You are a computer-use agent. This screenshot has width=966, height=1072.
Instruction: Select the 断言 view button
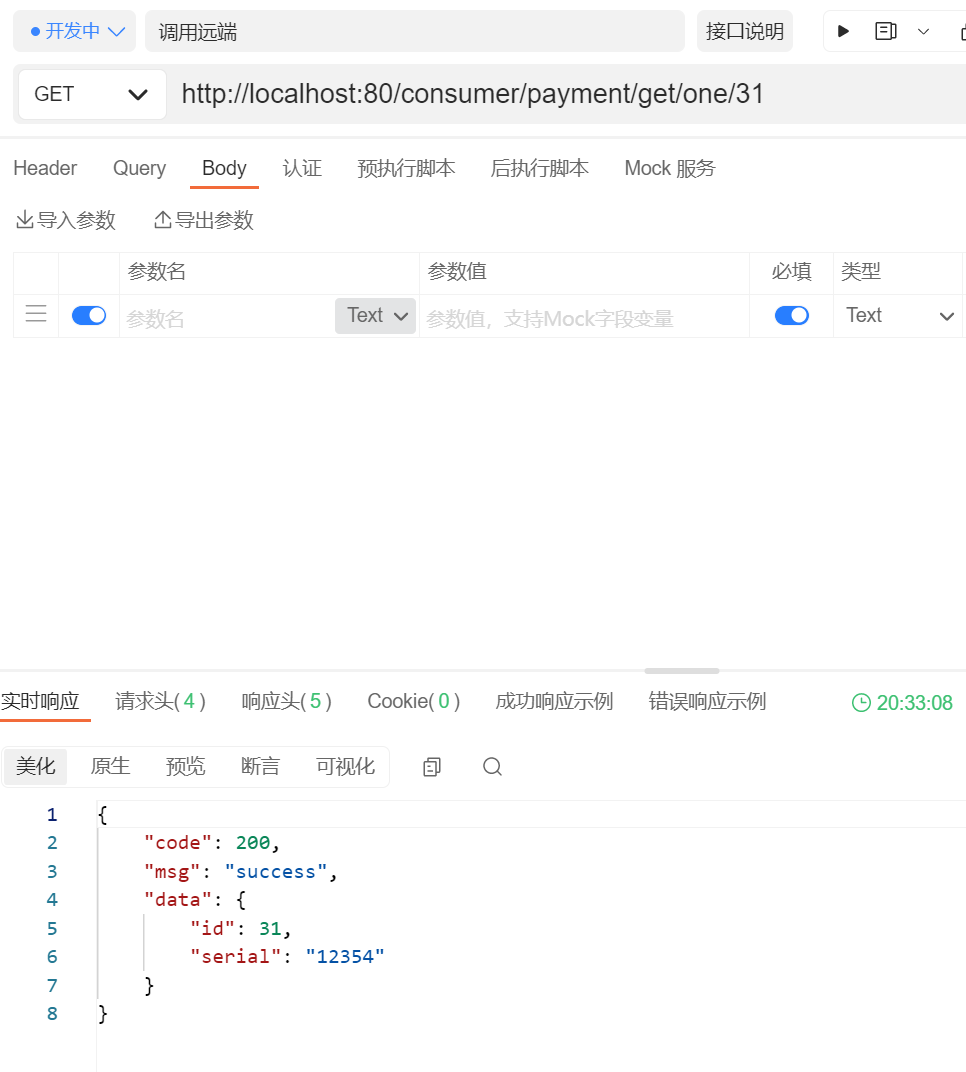pos(260,766)
